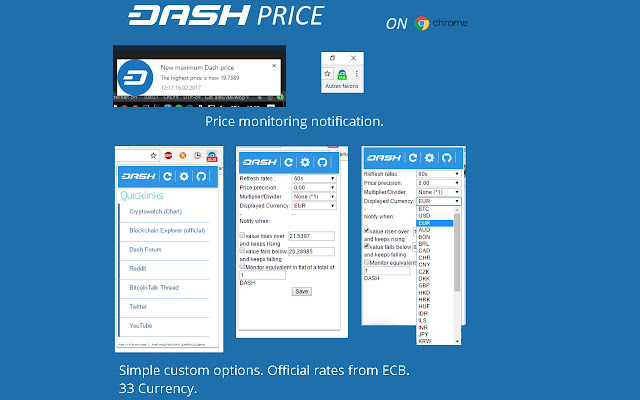Viewport: 640px width, 400px height.
Task: Open the Cryptowatch (Chart) quicklink
Action: point(156,211)
